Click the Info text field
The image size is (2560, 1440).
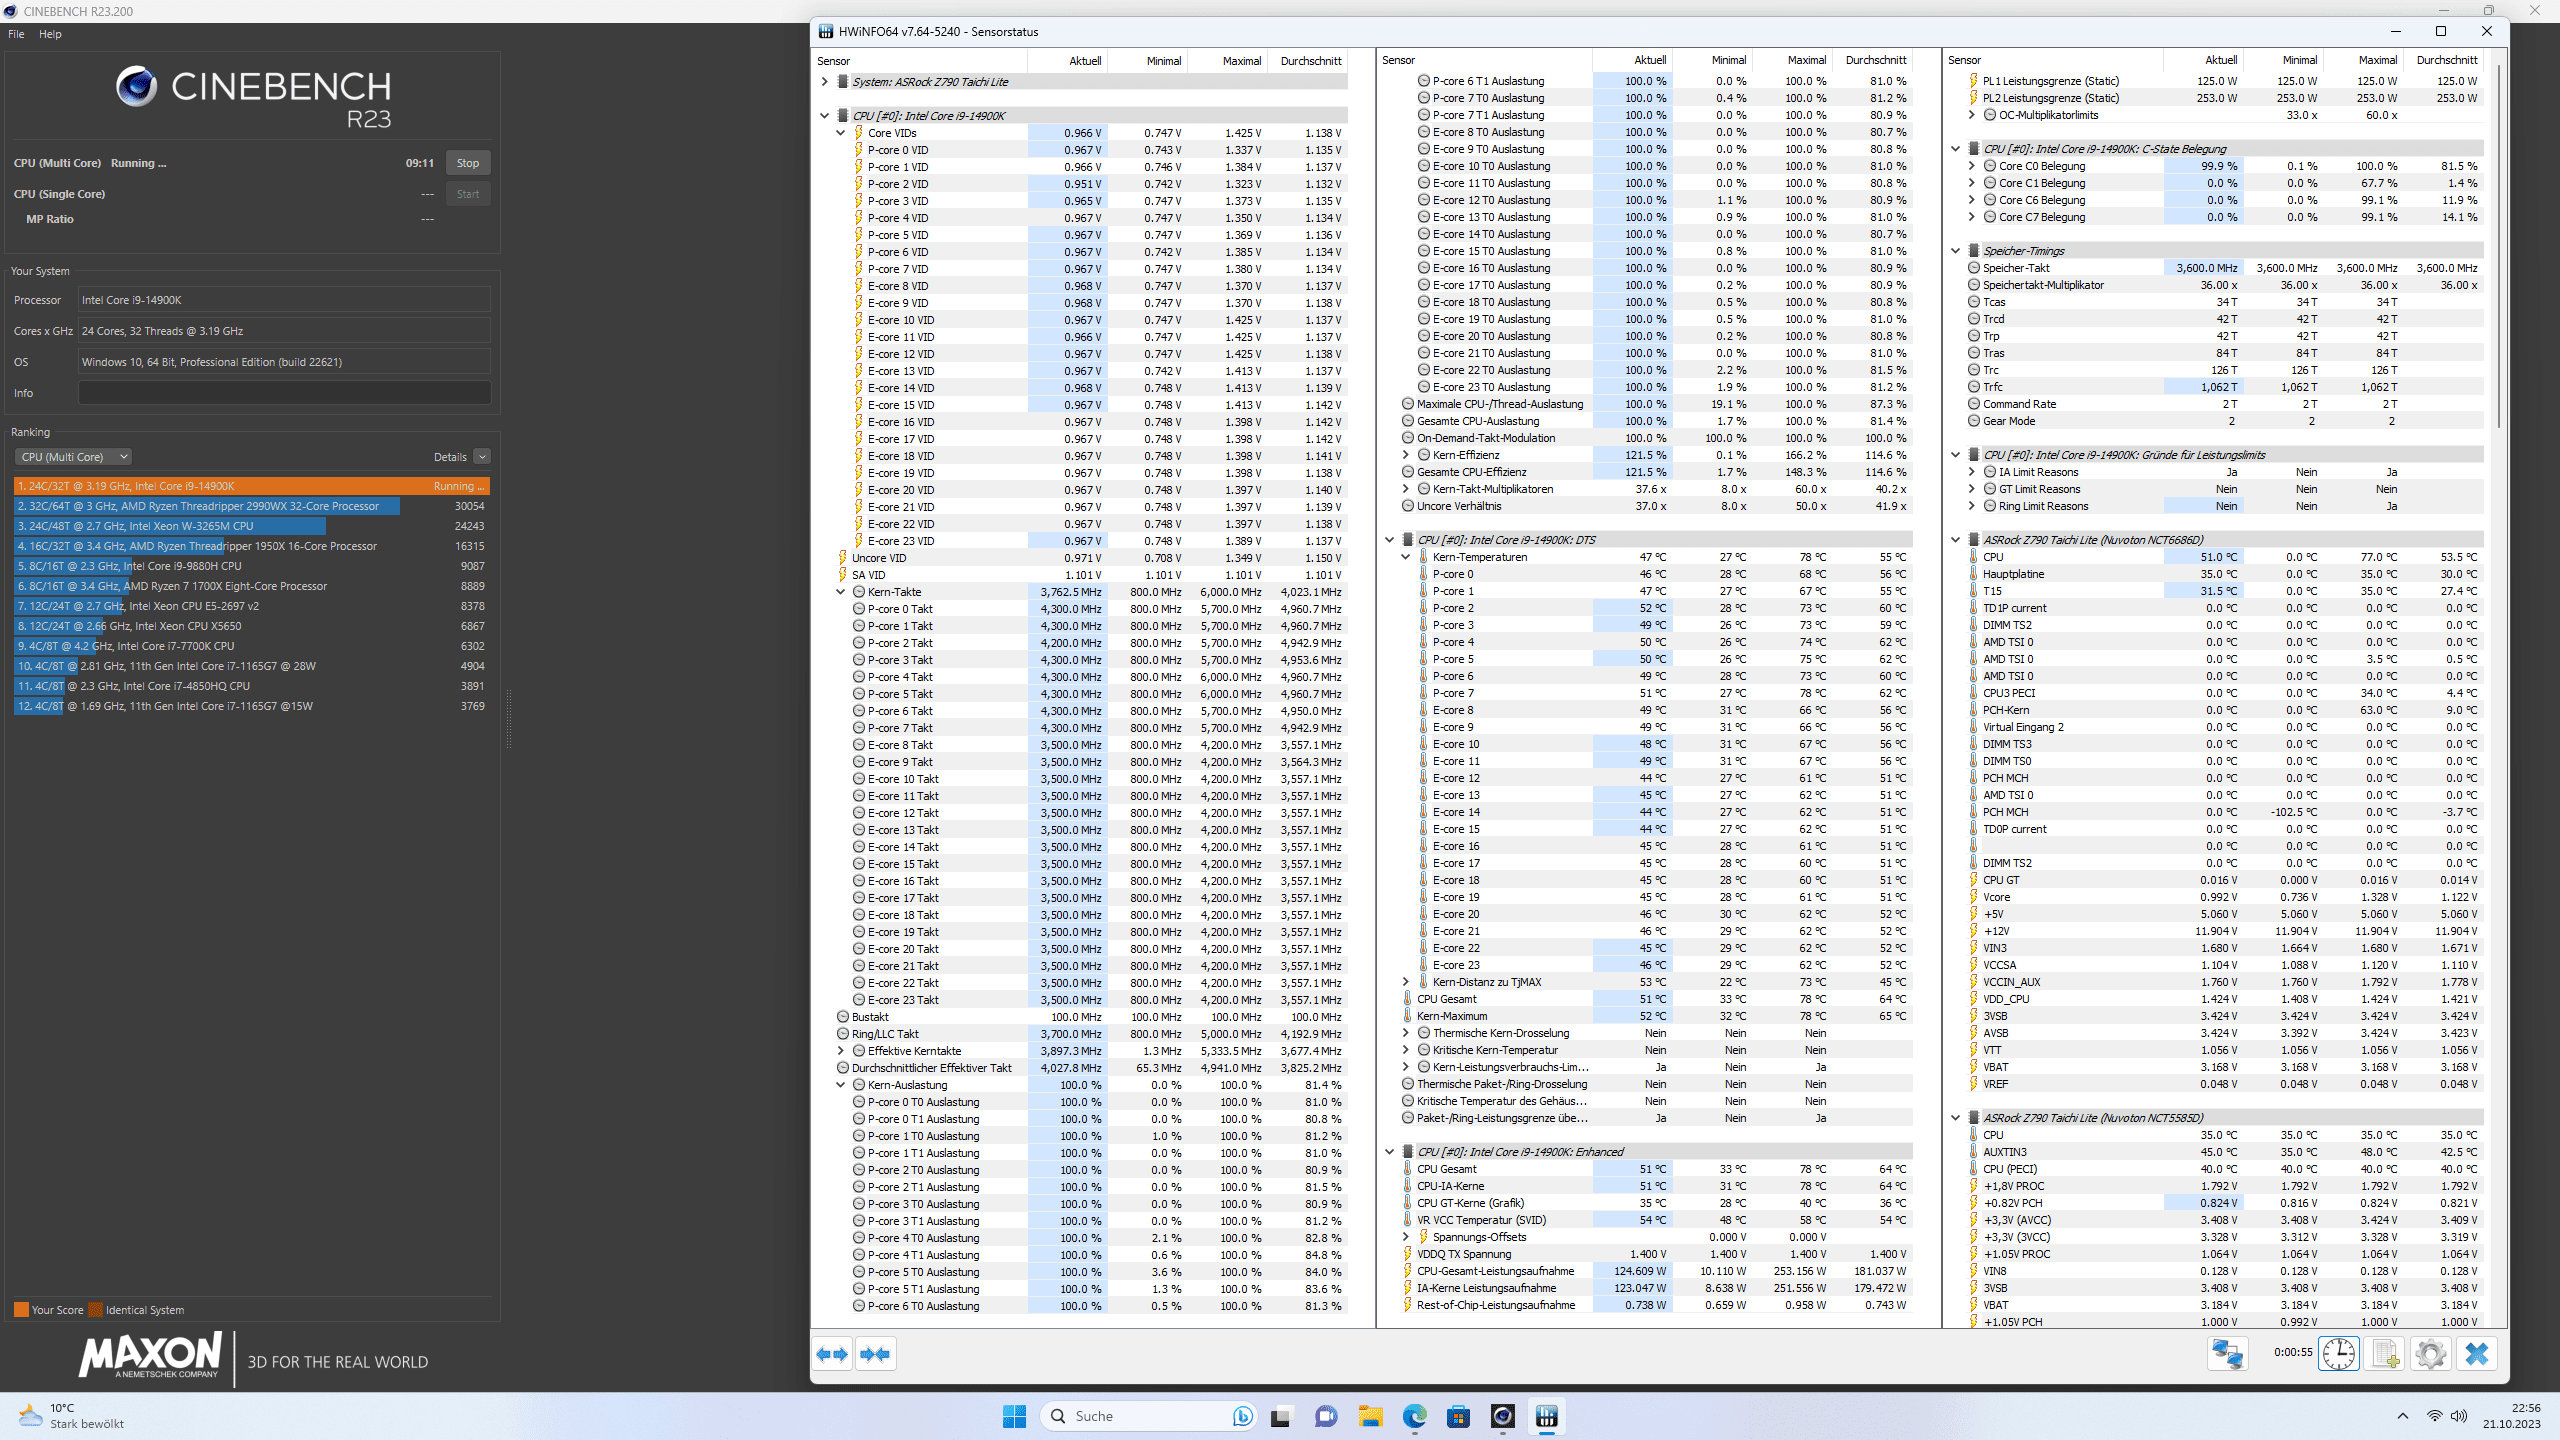pyautogui.click(x=284, y=393)
